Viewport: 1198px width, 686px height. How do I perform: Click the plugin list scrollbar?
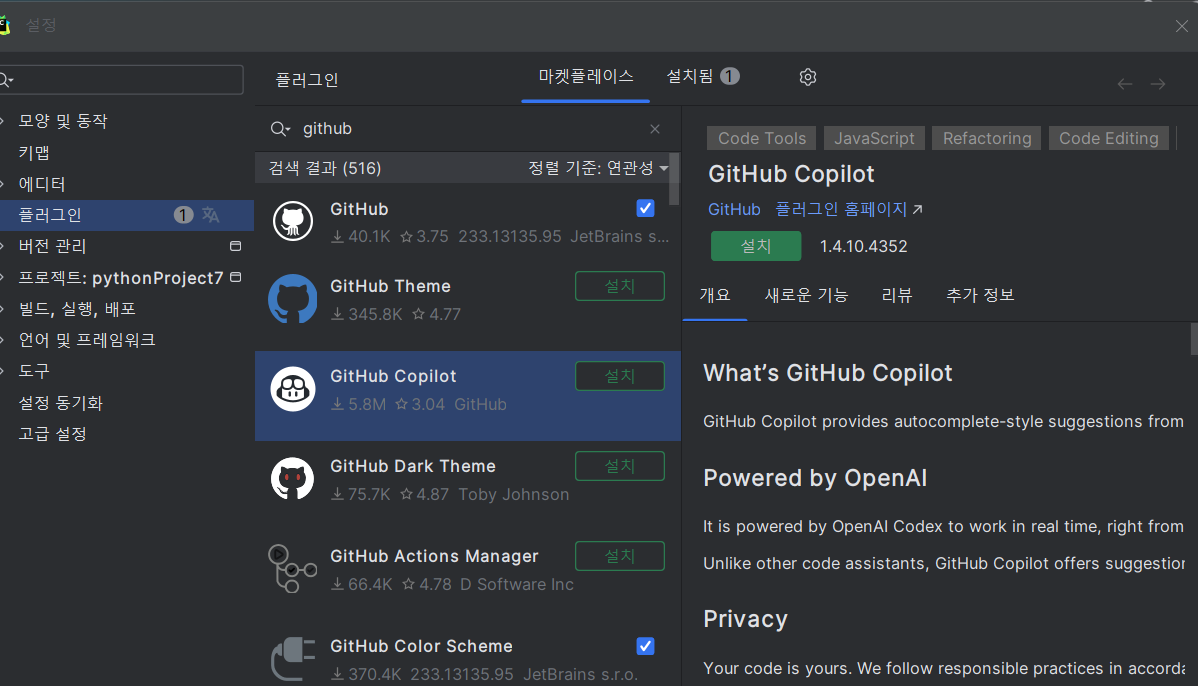674,180
